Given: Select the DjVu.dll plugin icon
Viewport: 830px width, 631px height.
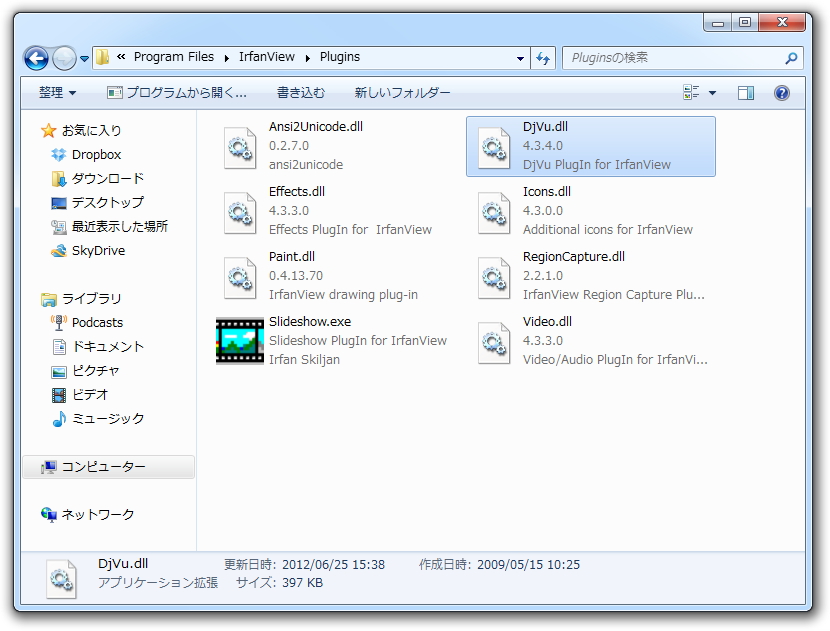Looking at the screenshot, I should click(493, 147).
